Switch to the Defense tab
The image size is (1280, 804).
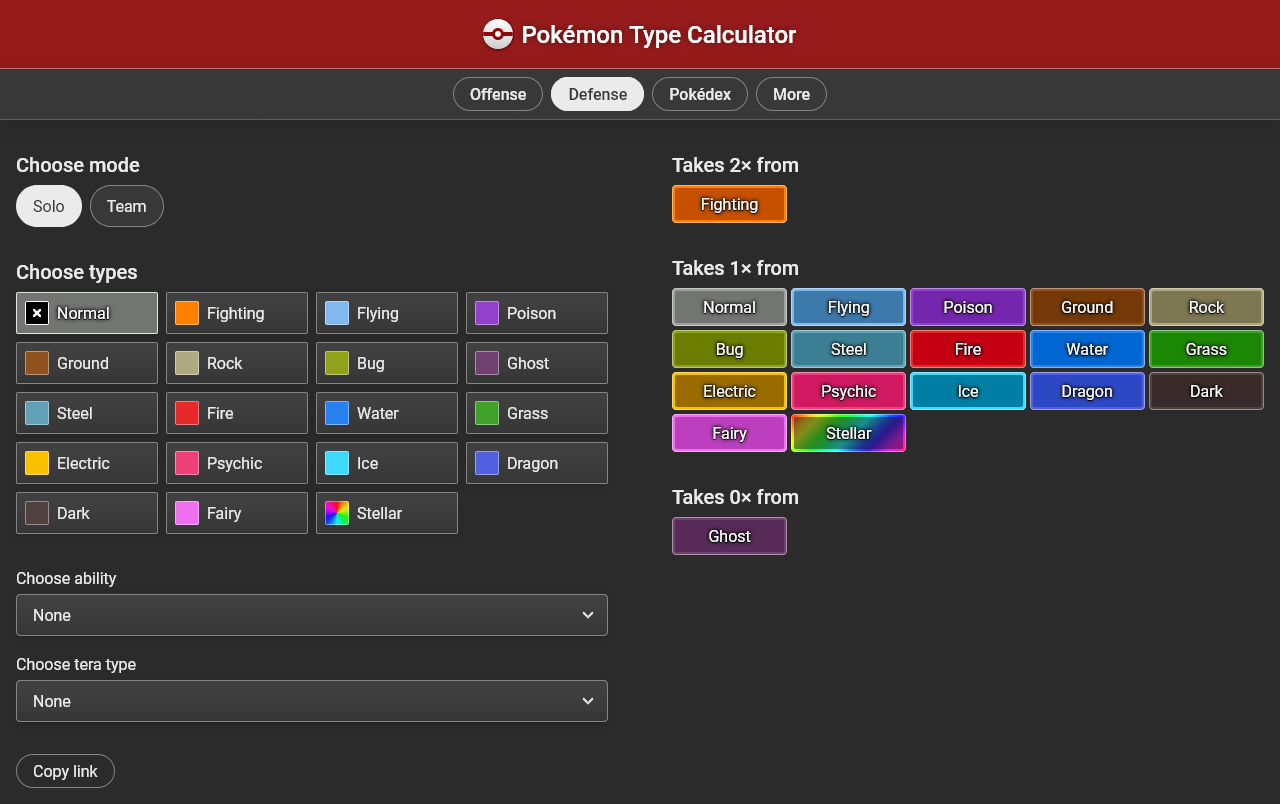[x=598, y=94]
